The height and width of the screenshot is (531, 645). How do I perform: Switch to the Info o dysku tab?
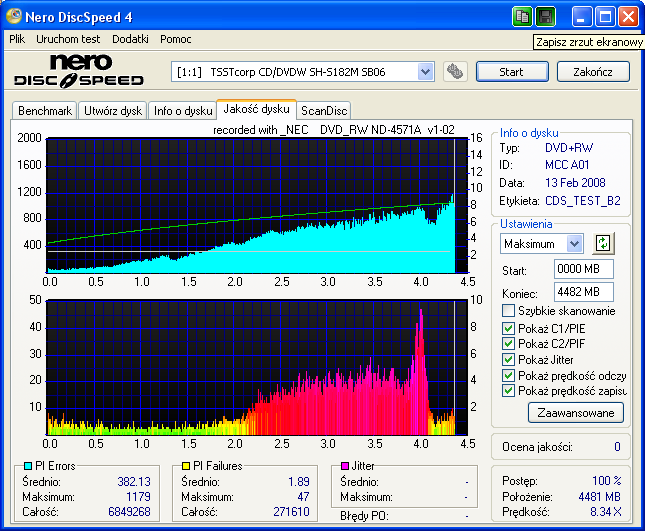(183, 111)
